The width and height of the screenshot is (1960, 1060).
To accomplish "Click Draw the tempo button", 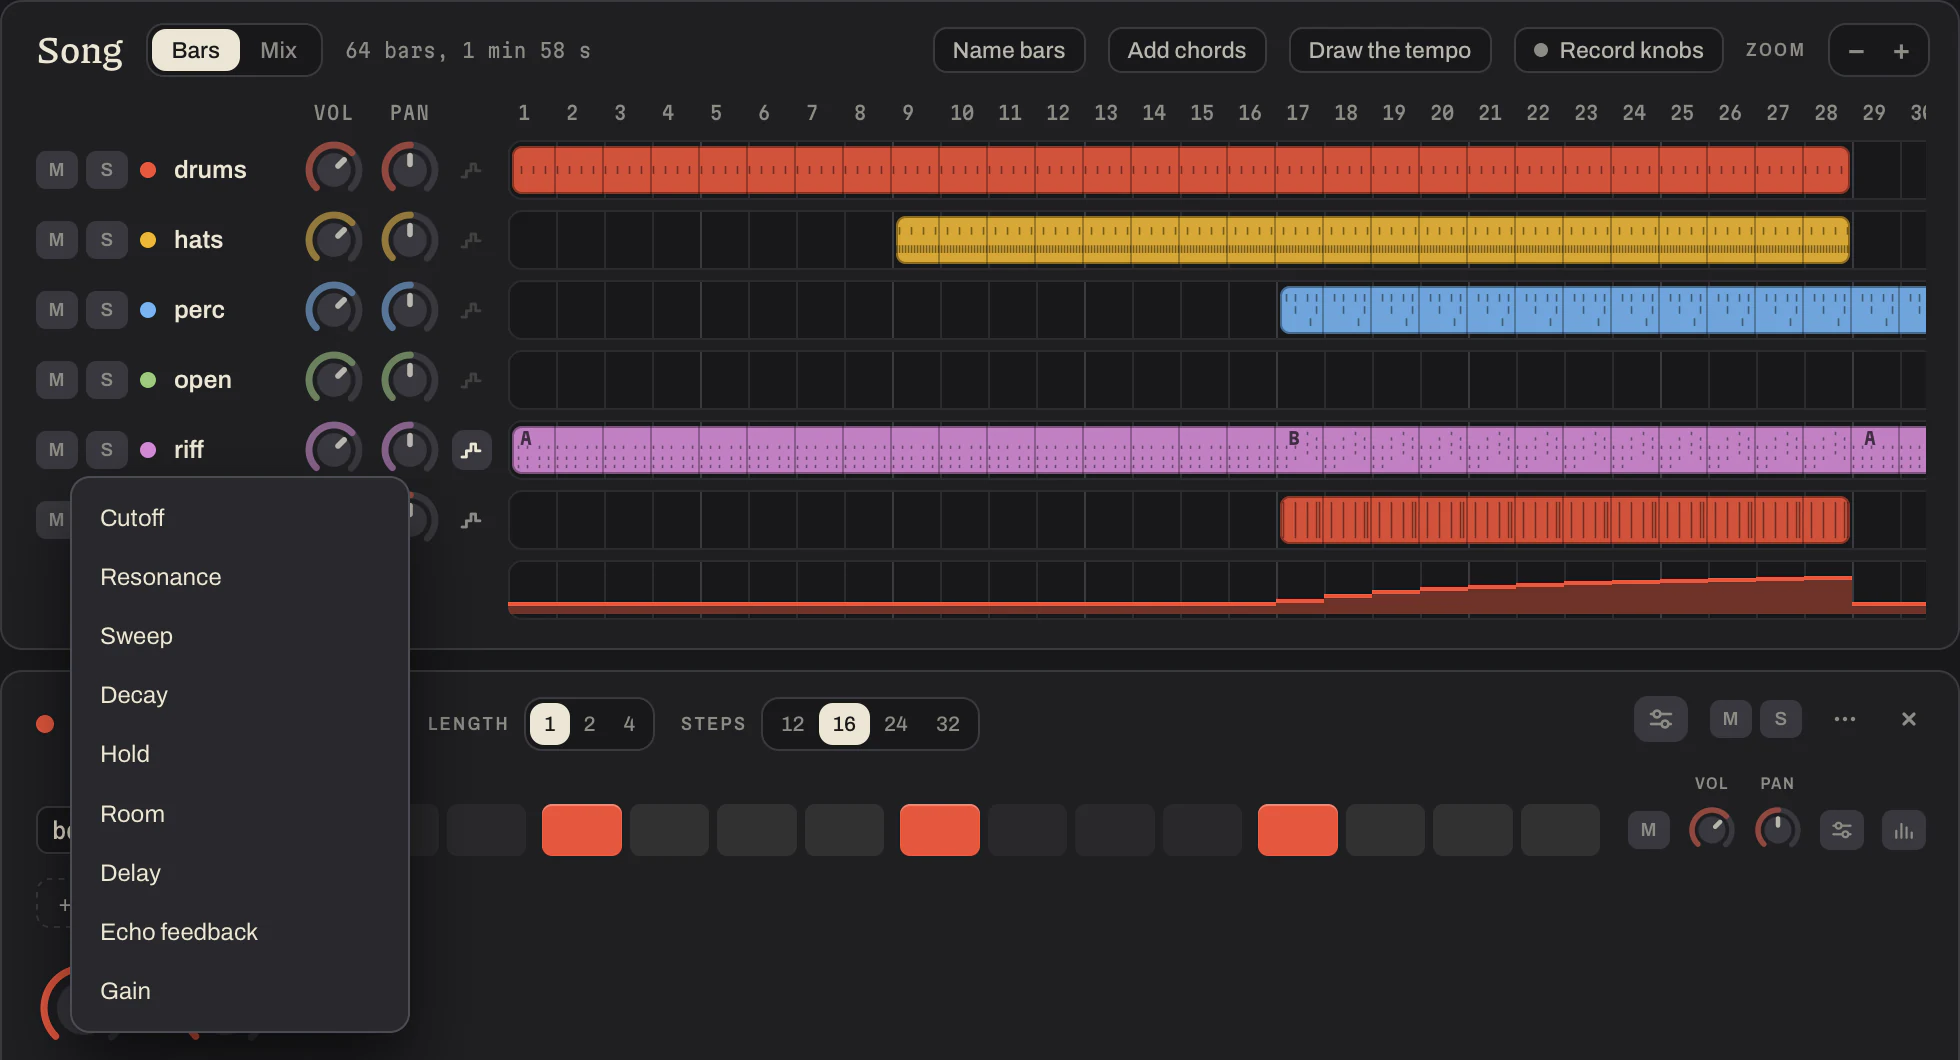I will coord(1390,50).
